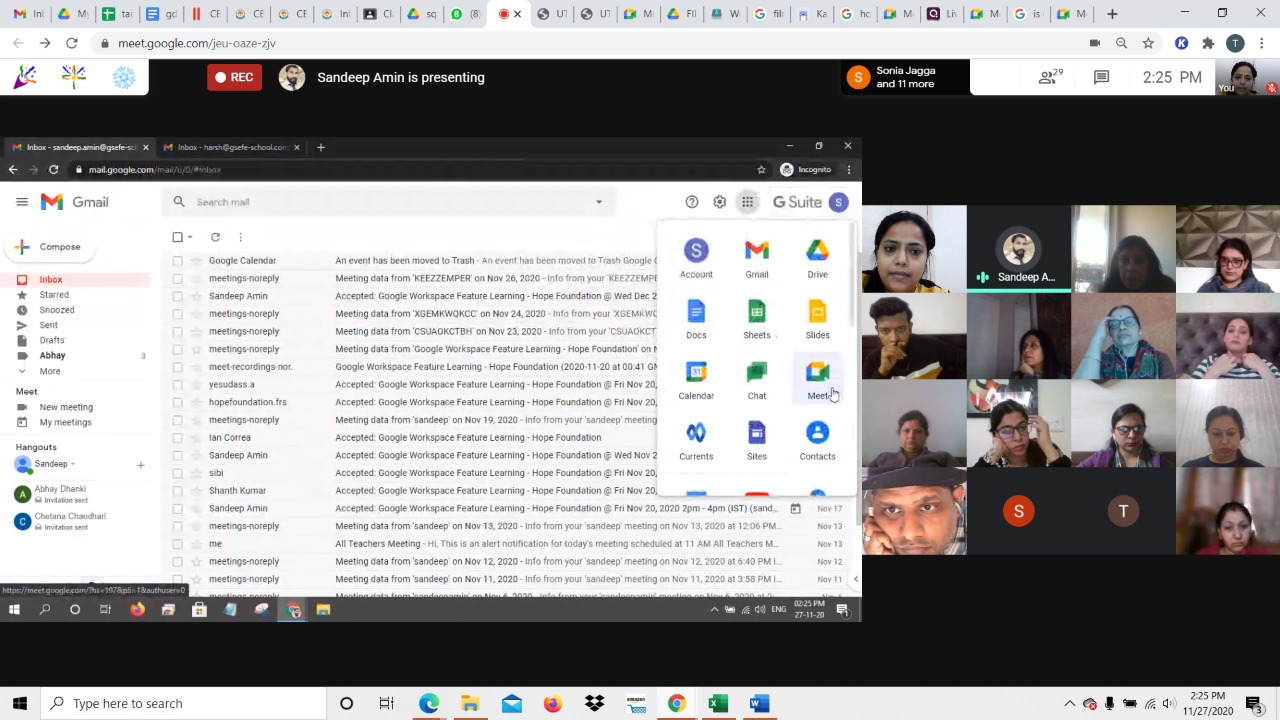Image resolution: width=1280 pixels, height=720 pixels.
Task: Open Docs from the Google apps panel
Action: (696, 319)
